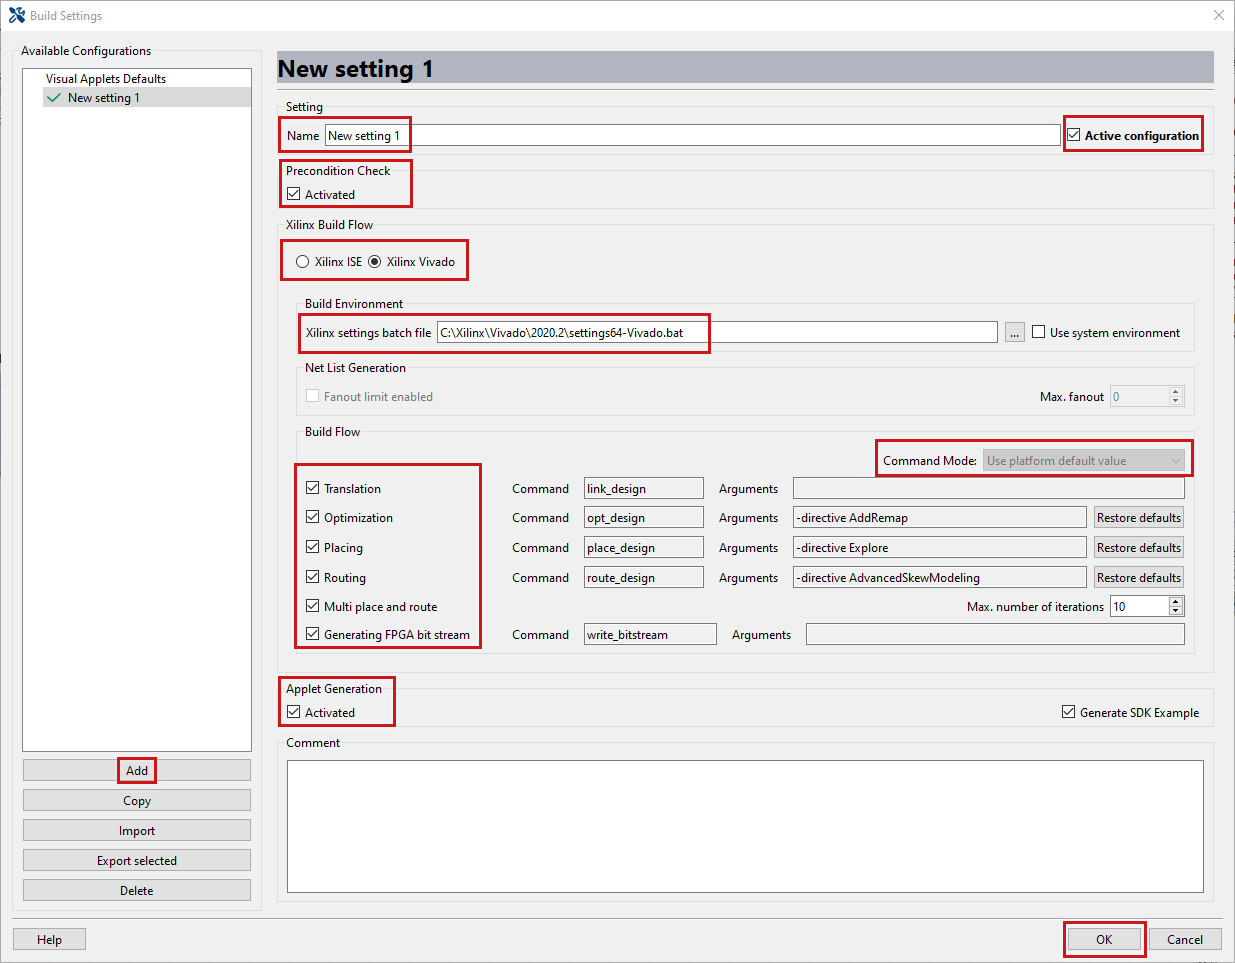The image size is (1235, 963).
Task: Open the batch file browse dialog
Action: pyautogui.click(x=1014, y=331)
